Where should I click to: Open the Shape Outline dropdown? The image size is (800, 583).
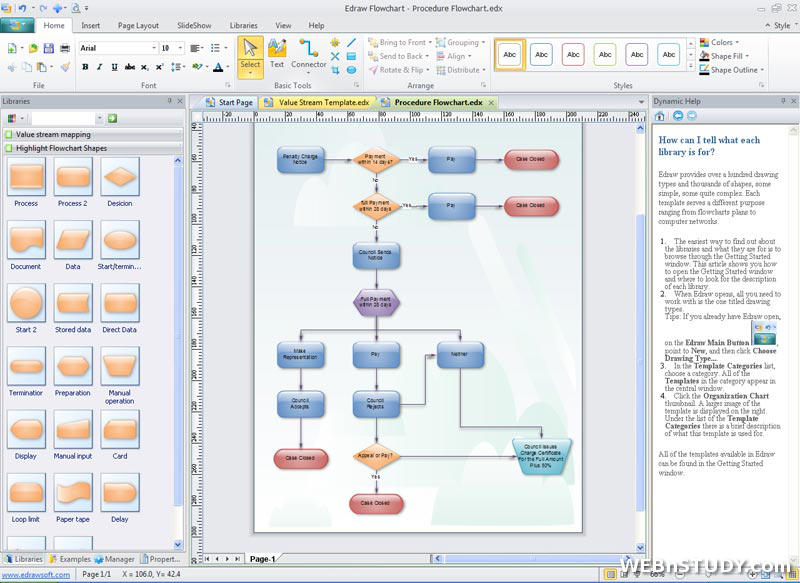point(732,70)
